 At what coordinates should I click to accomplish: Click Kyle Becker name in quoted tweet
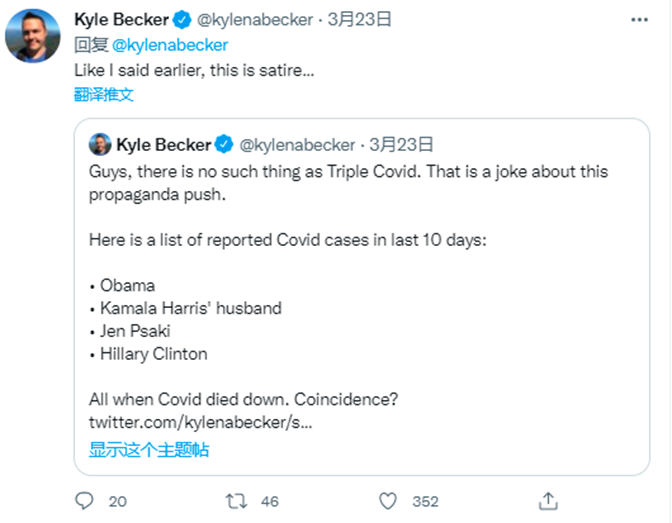[x=164, y=144]
